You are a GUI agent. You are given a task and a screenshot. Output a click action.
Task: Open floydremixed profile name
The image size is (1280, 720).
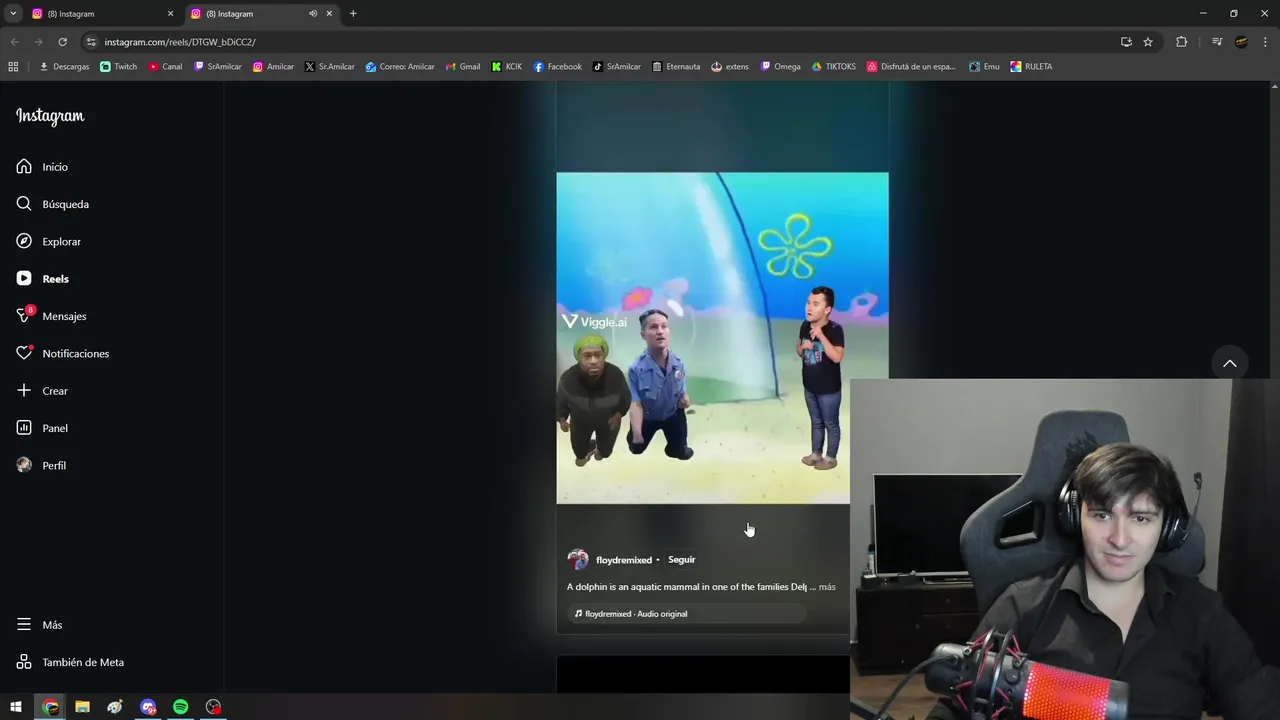(x=623, y=560)
